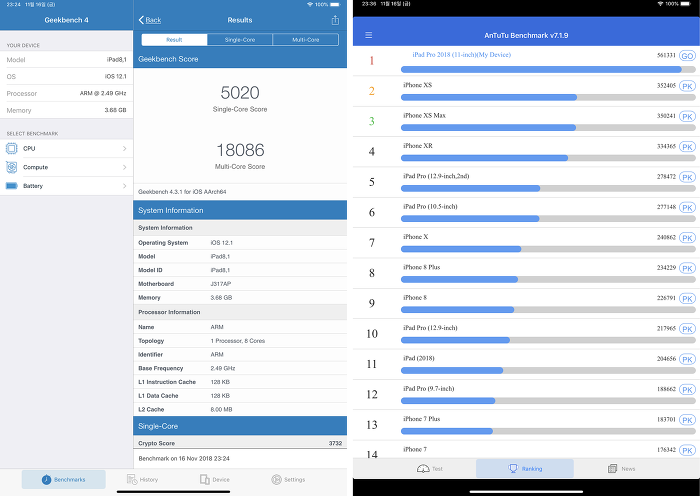Click the iPhone 7 Plus ranking entry
Image resolution: width=700 pixels, height=496 pixels.
click(x=526, y=425)
